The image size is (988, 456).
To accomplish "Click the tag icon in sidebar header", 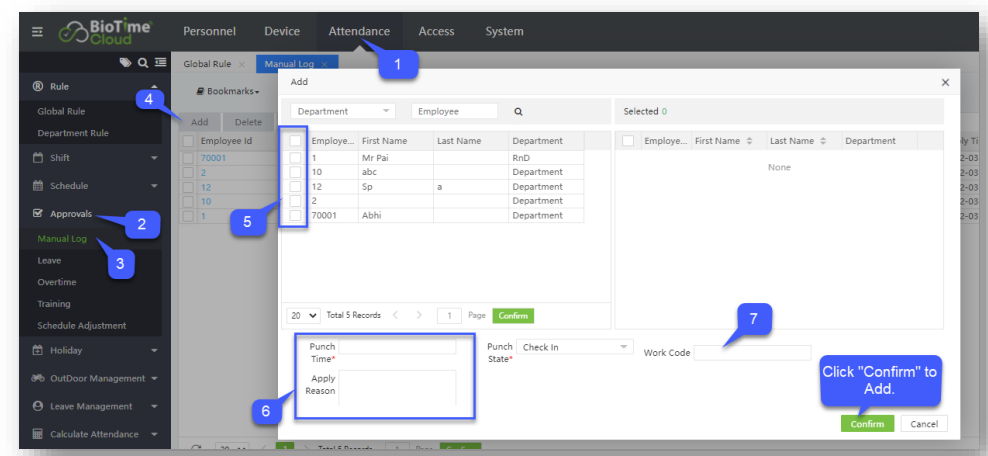I will [x=127, y=63].
